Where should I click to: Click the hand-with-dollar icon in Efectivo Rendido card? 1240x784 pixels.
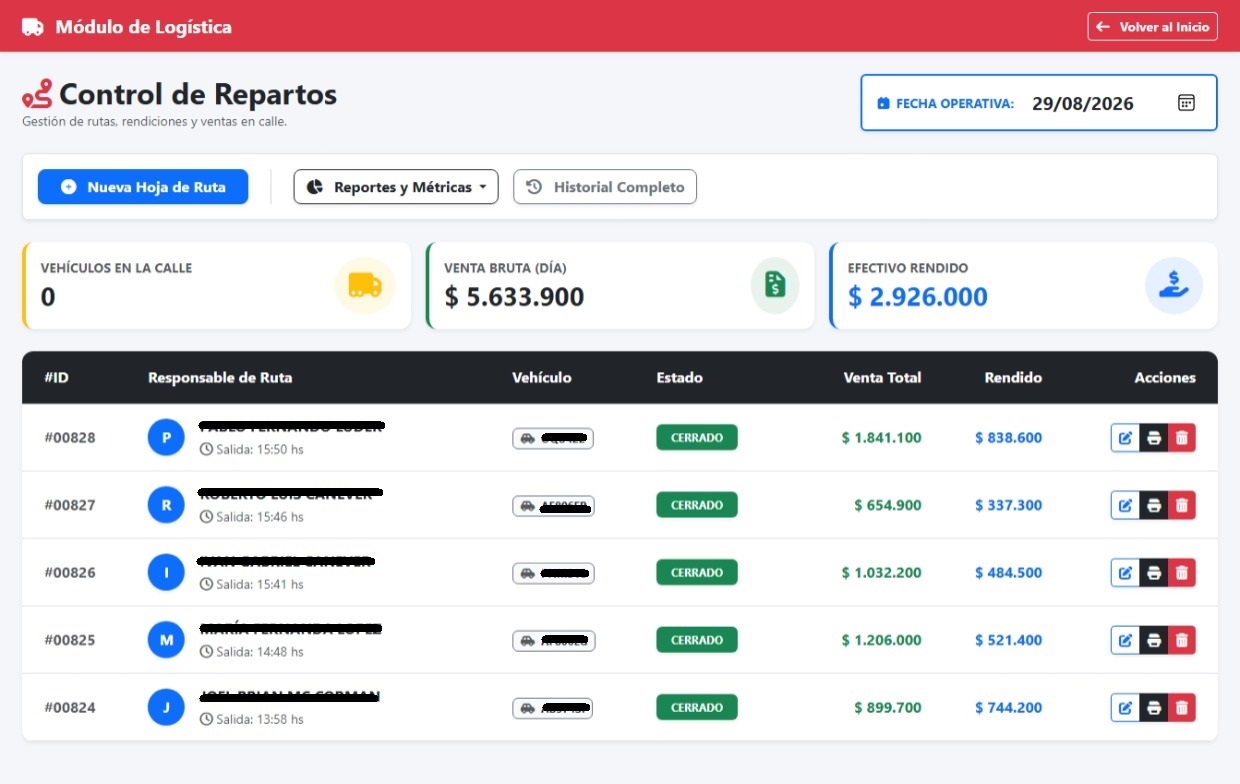coord(1174,286)
